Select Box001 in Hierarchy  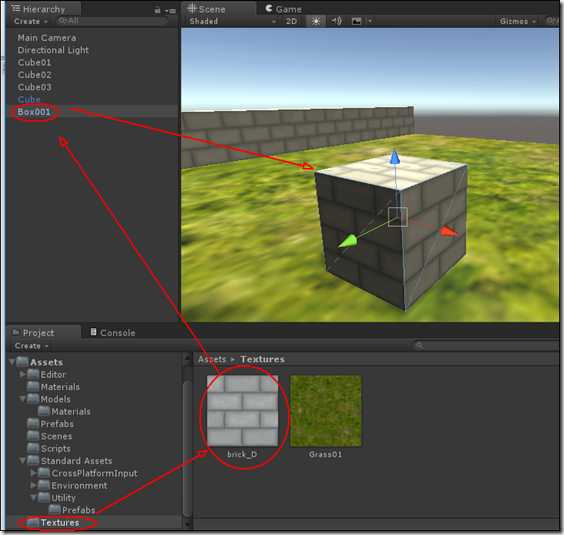pos(34,112)
